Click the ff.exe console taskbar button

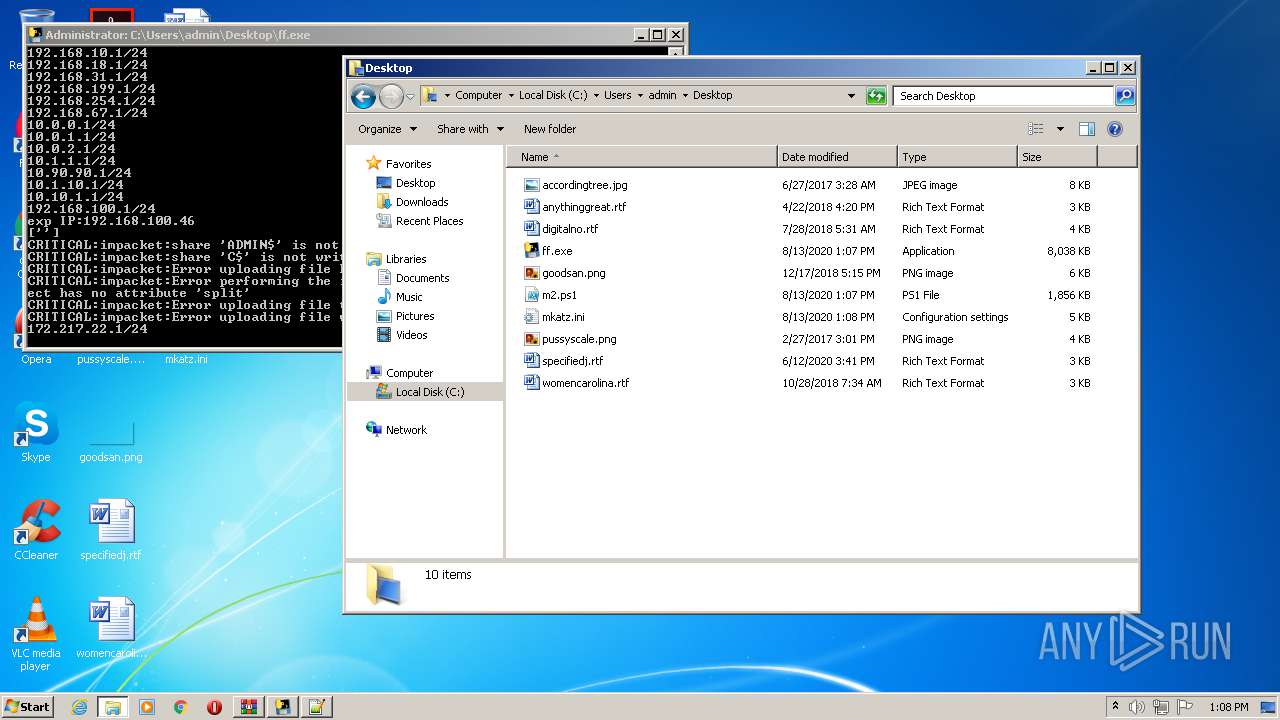tap(282, 707)
